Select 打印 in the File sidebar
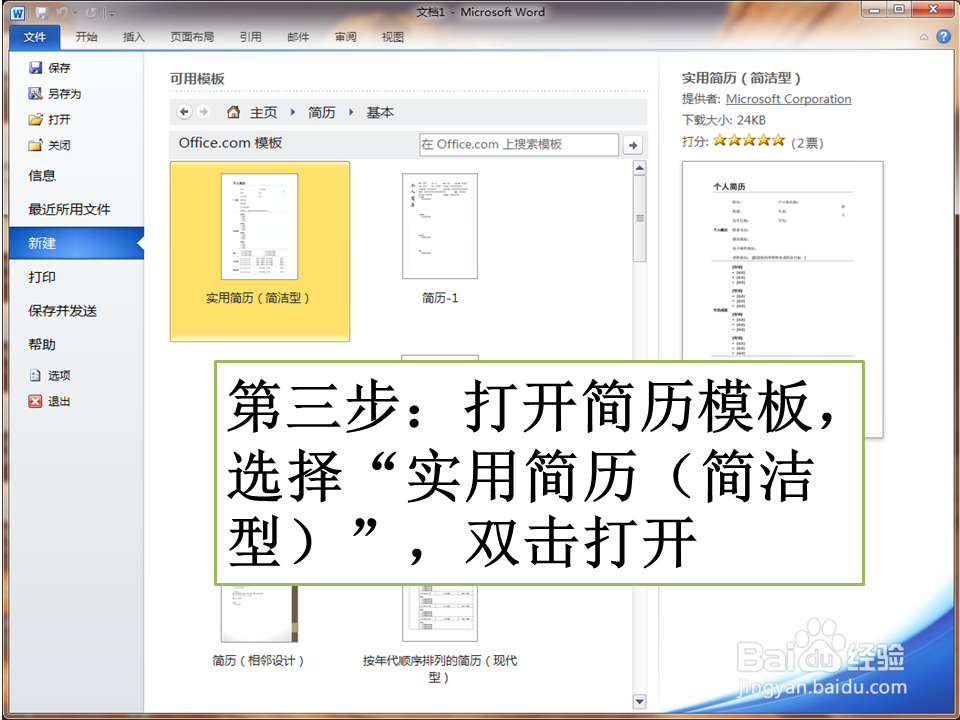The image size is (960, 720). pyautogui.click(x=44, y=277)
